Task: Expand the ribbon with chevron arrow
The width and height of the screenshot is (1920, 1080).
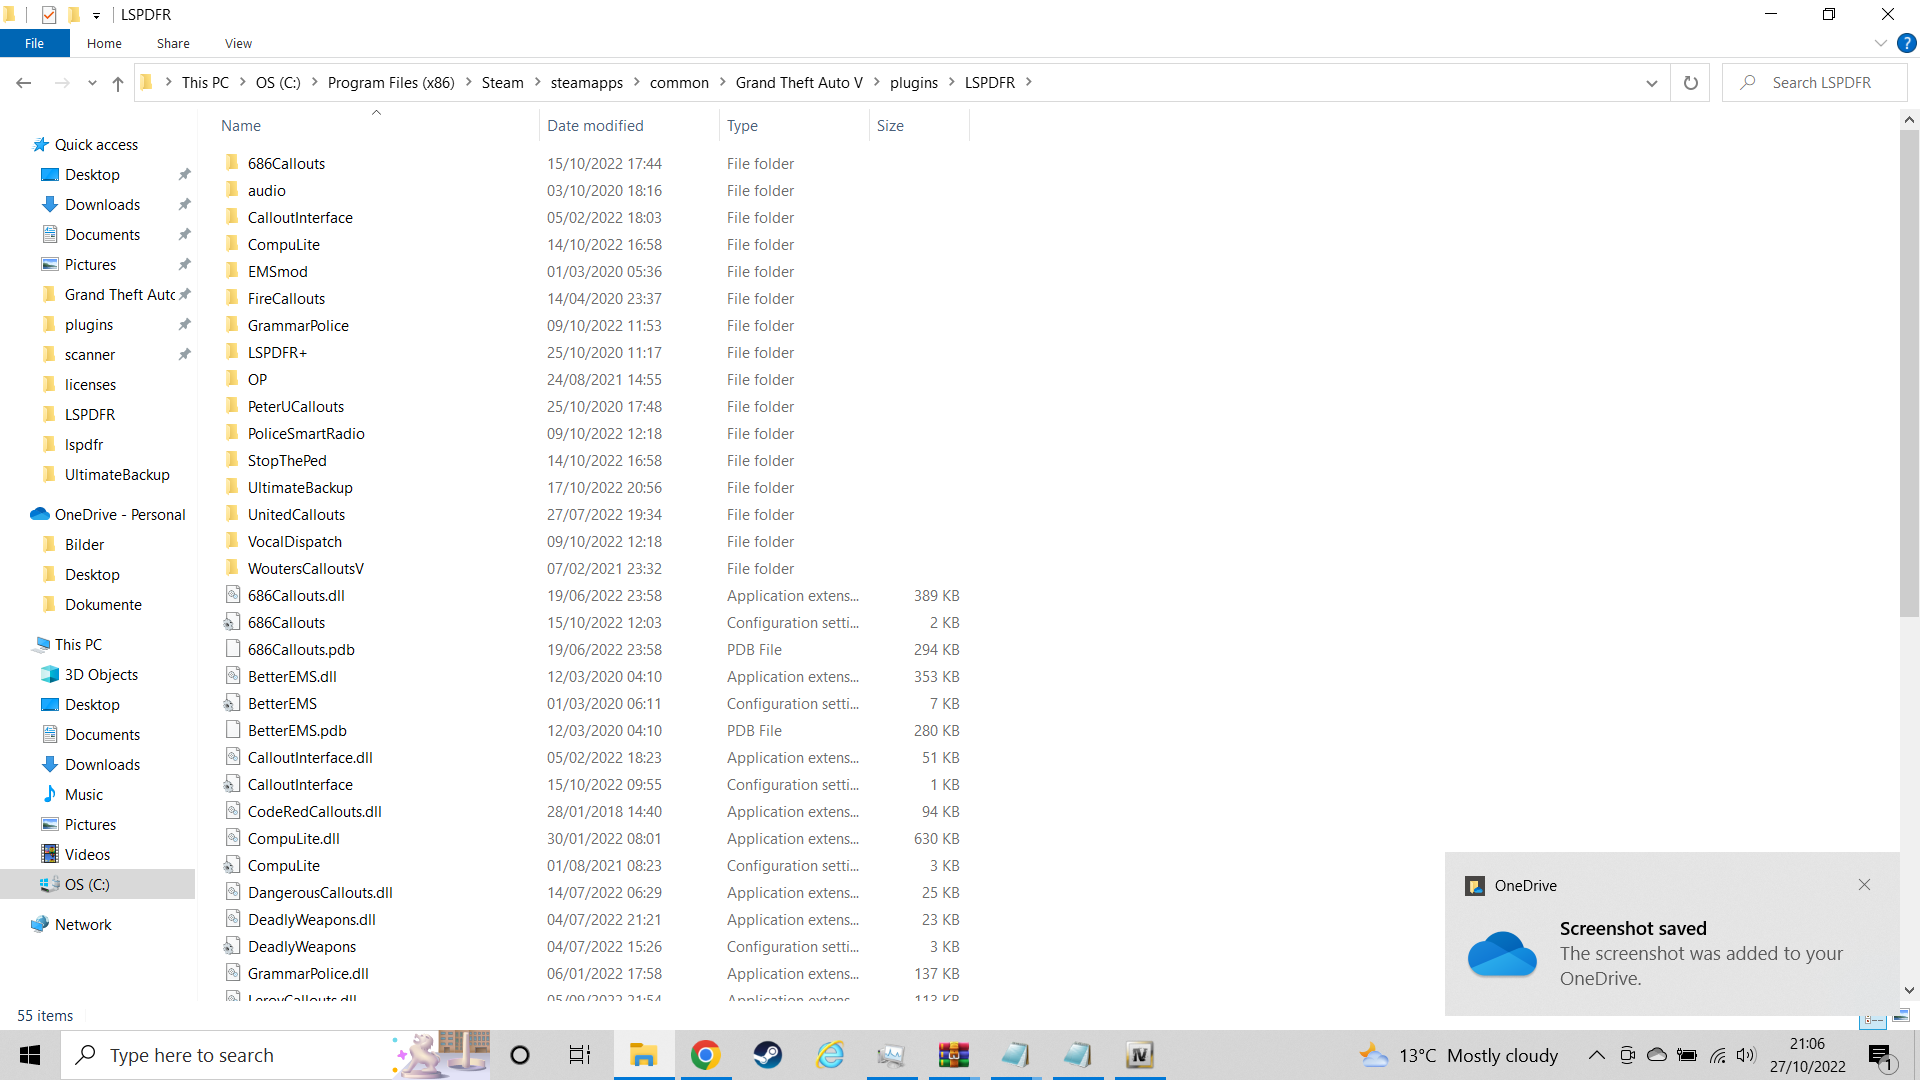Action: tap(1880, 43)
